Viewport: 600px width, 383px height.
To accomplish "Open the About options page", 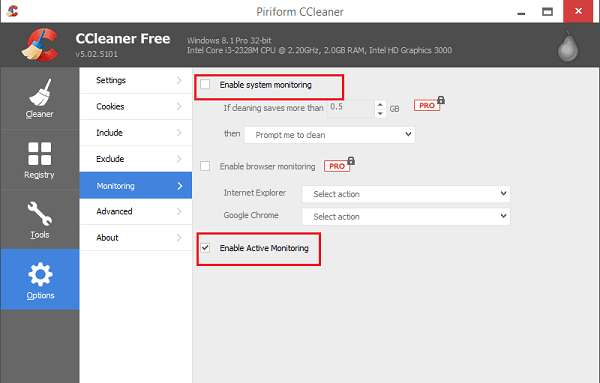I will (x=136, y=238).
